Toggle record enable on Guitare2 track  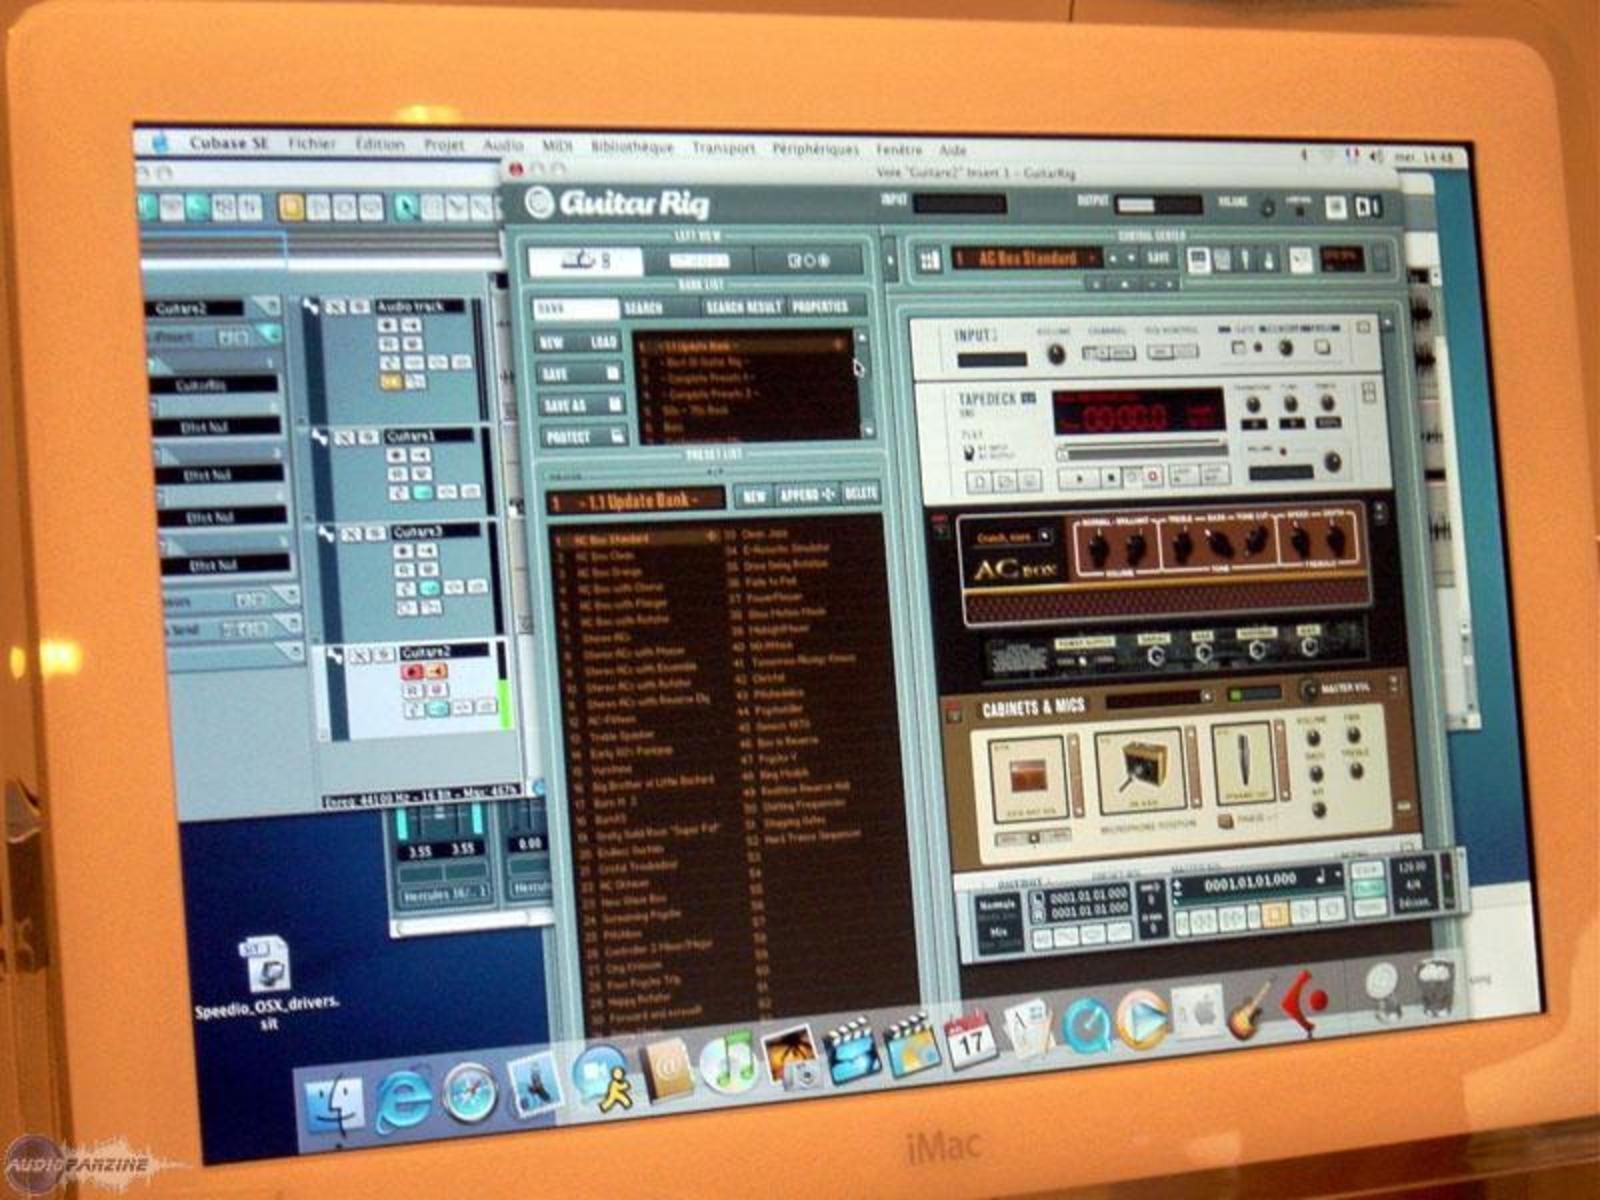click(x=411, y=672)
